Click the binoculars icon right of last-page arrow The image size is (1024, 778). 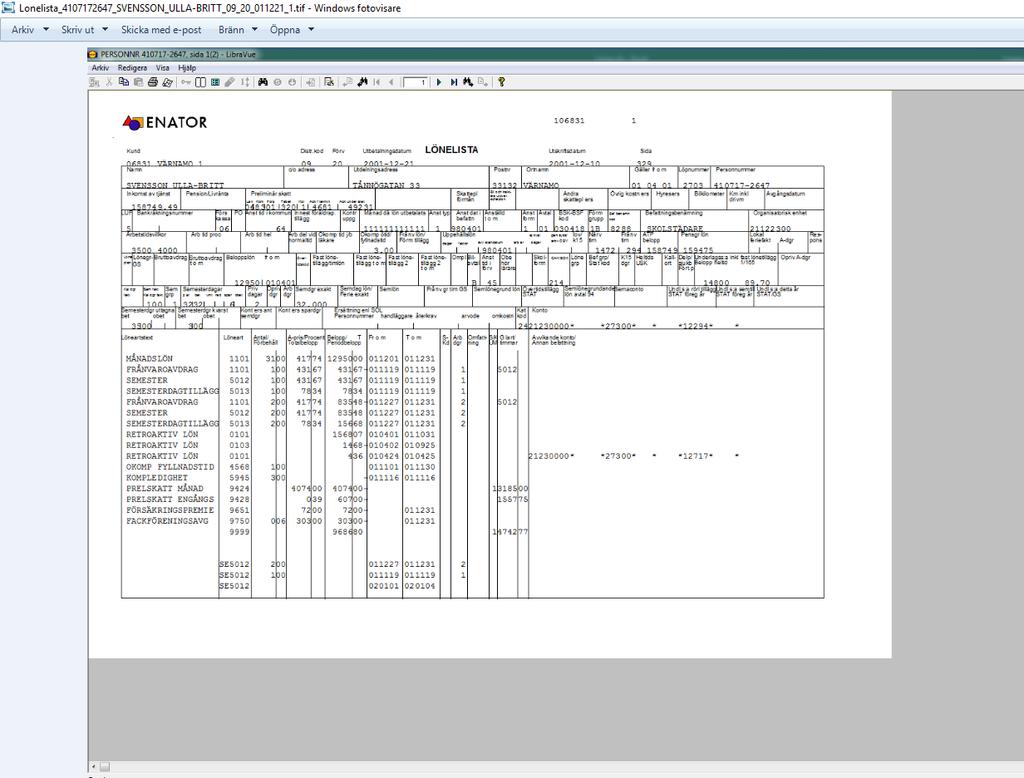[468, 82]
